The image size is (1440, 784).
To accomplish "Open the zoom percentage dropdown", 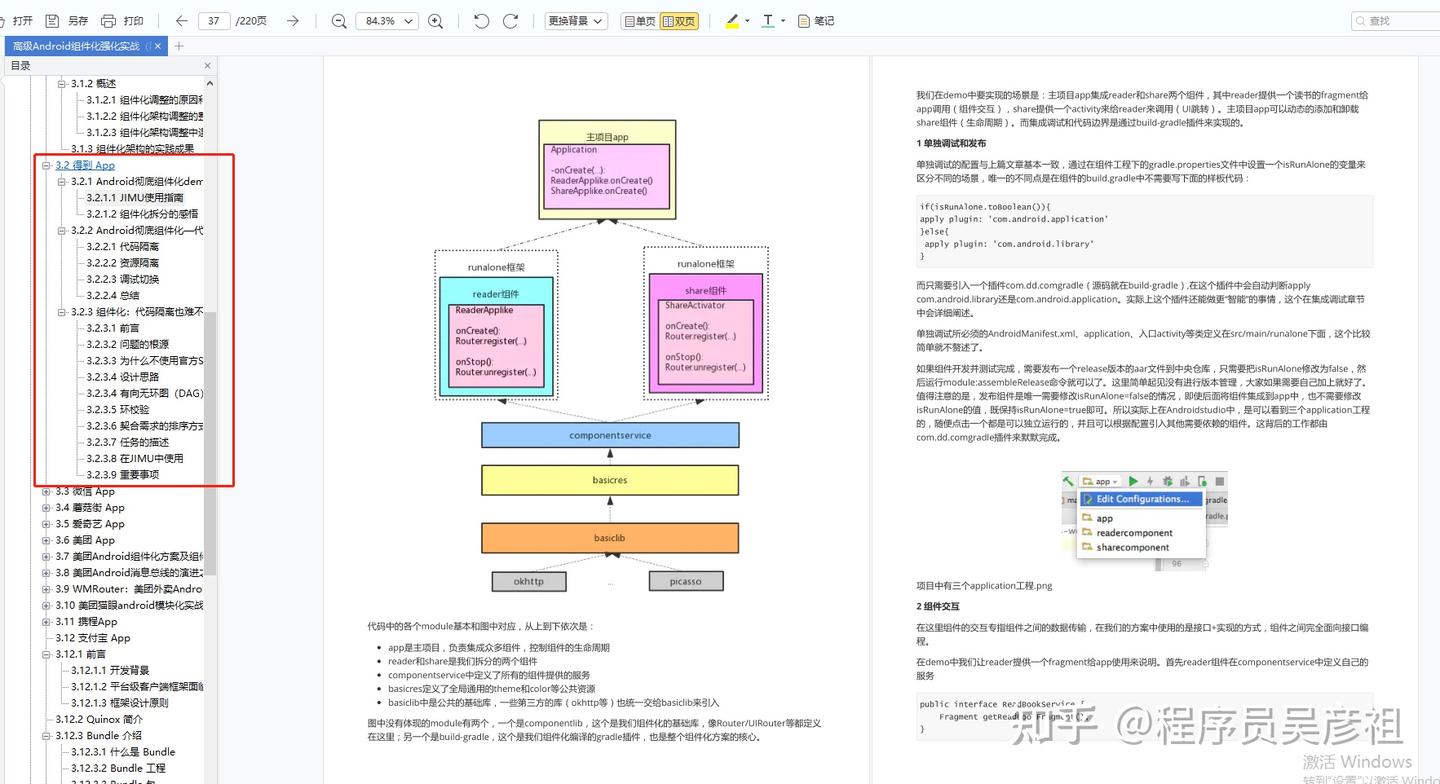I will click(x=387, y=19).
